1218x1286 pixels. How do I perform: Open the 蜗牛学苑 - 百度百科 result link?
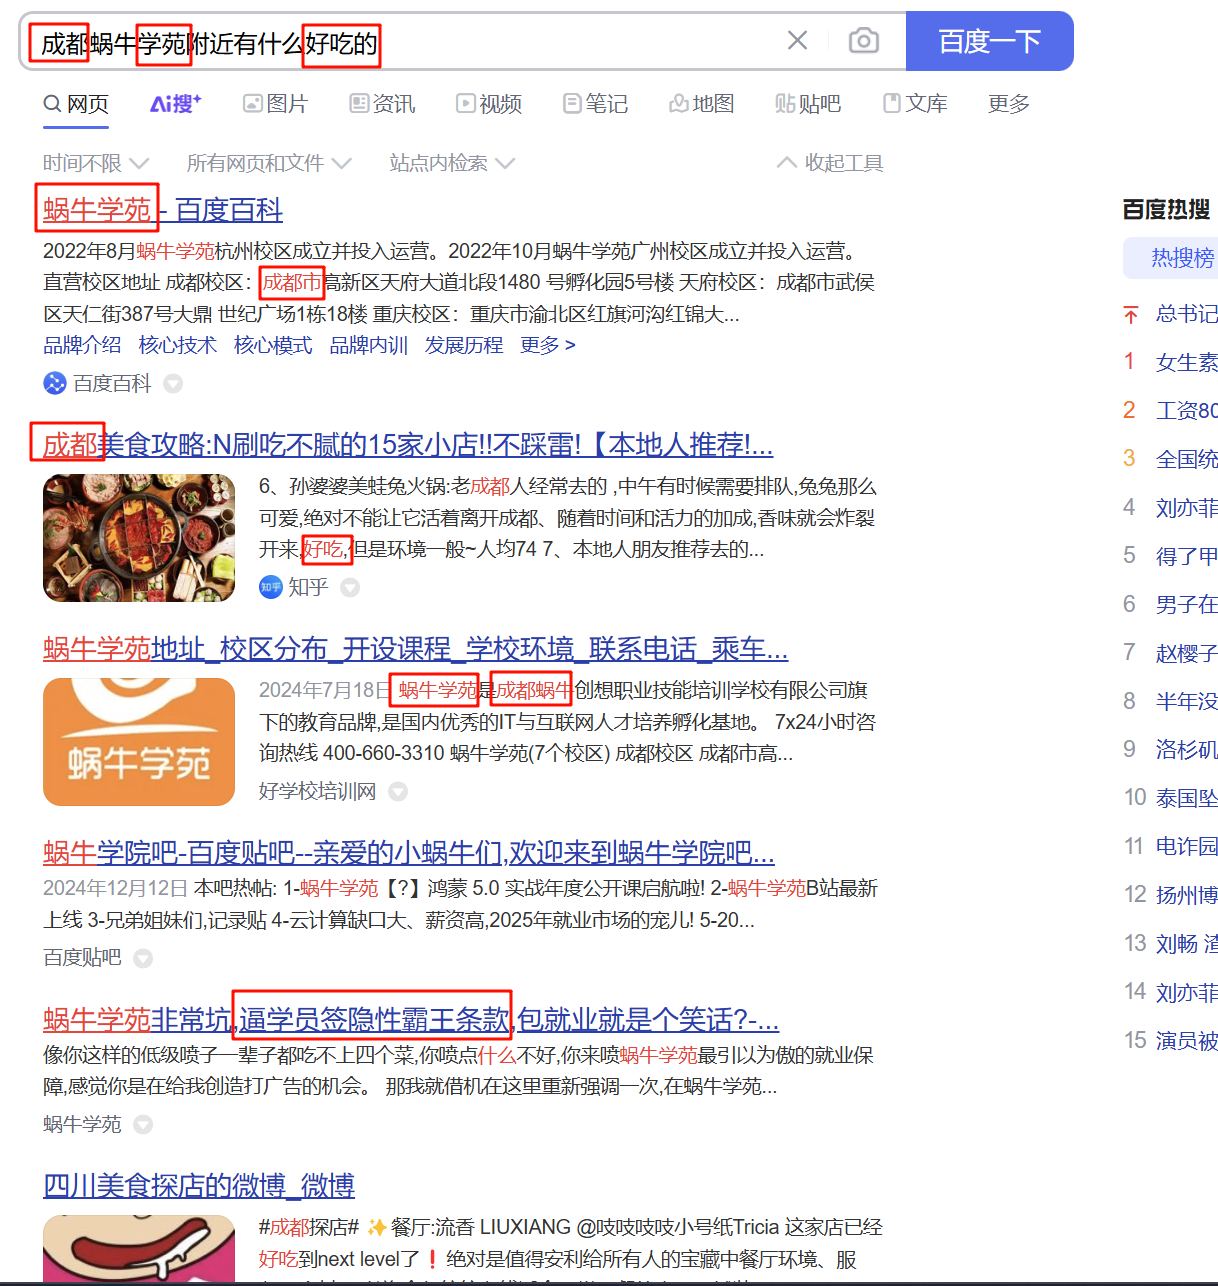[x=163, y=210]
